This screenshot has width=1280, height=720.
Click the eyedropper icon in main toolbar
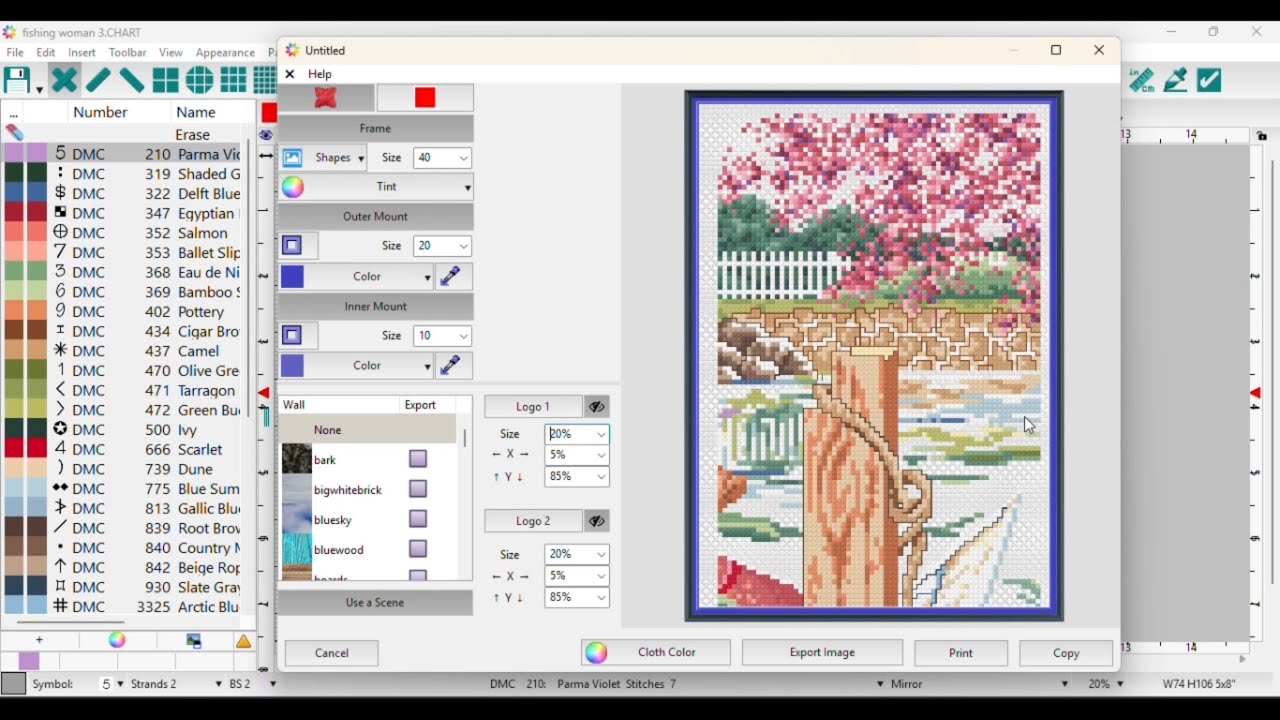pos(1176,80)
